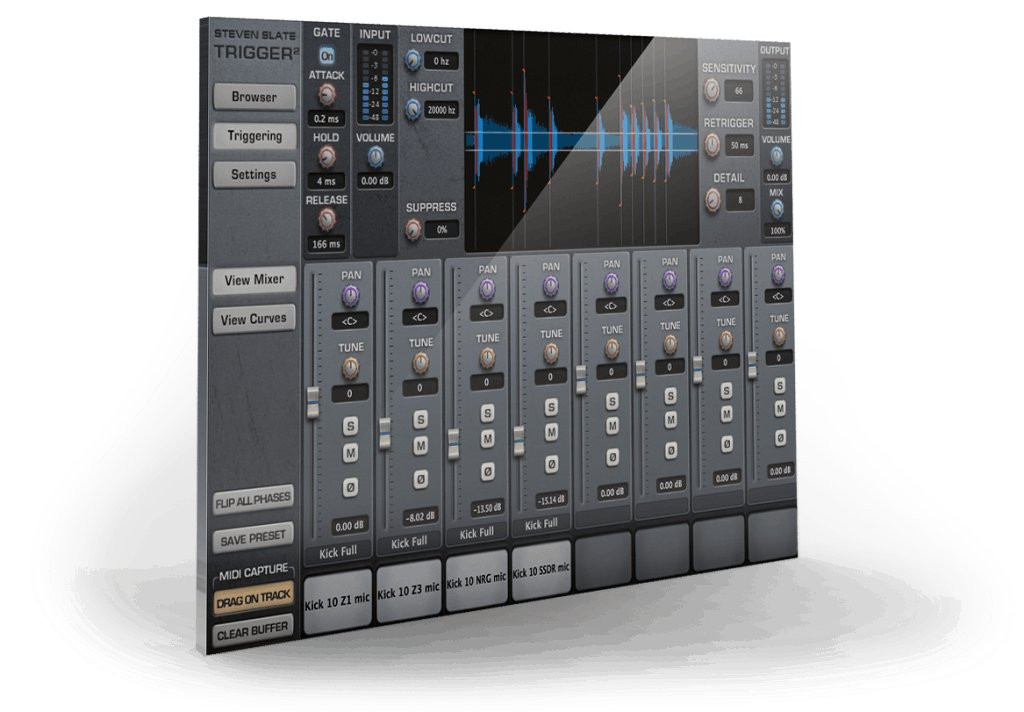
Task: Click the Highcut knob
Action: tap(413, 109)
